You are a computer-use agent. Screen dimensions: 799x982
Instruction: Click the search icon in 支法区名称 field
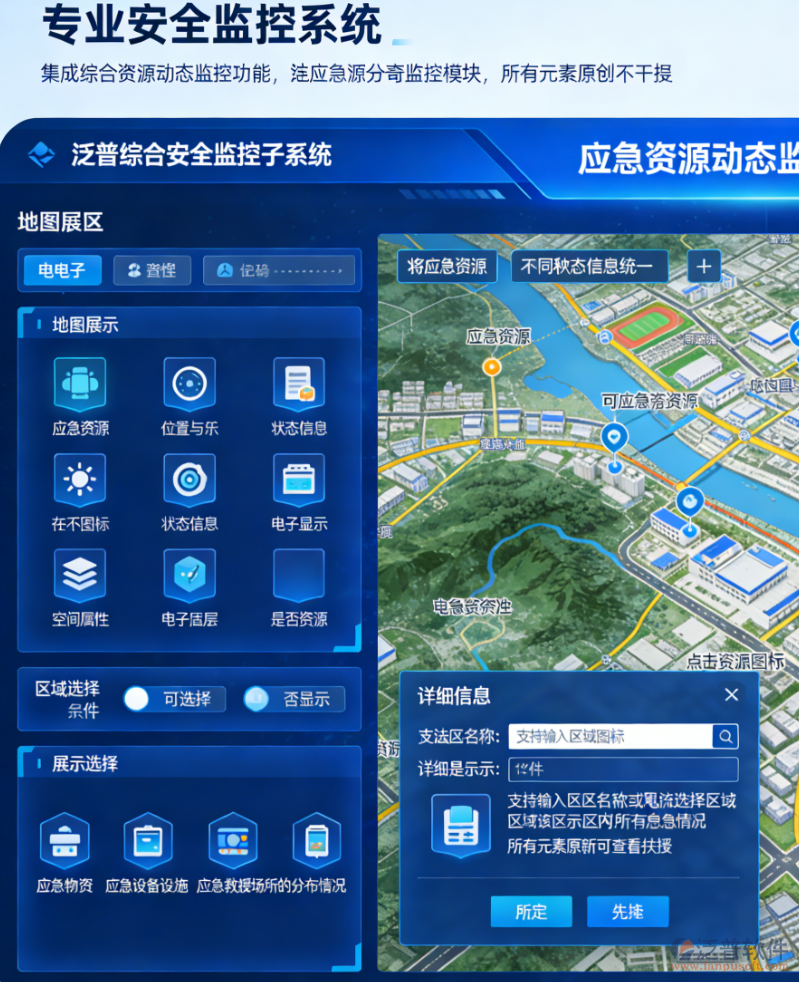click(725, 736)
